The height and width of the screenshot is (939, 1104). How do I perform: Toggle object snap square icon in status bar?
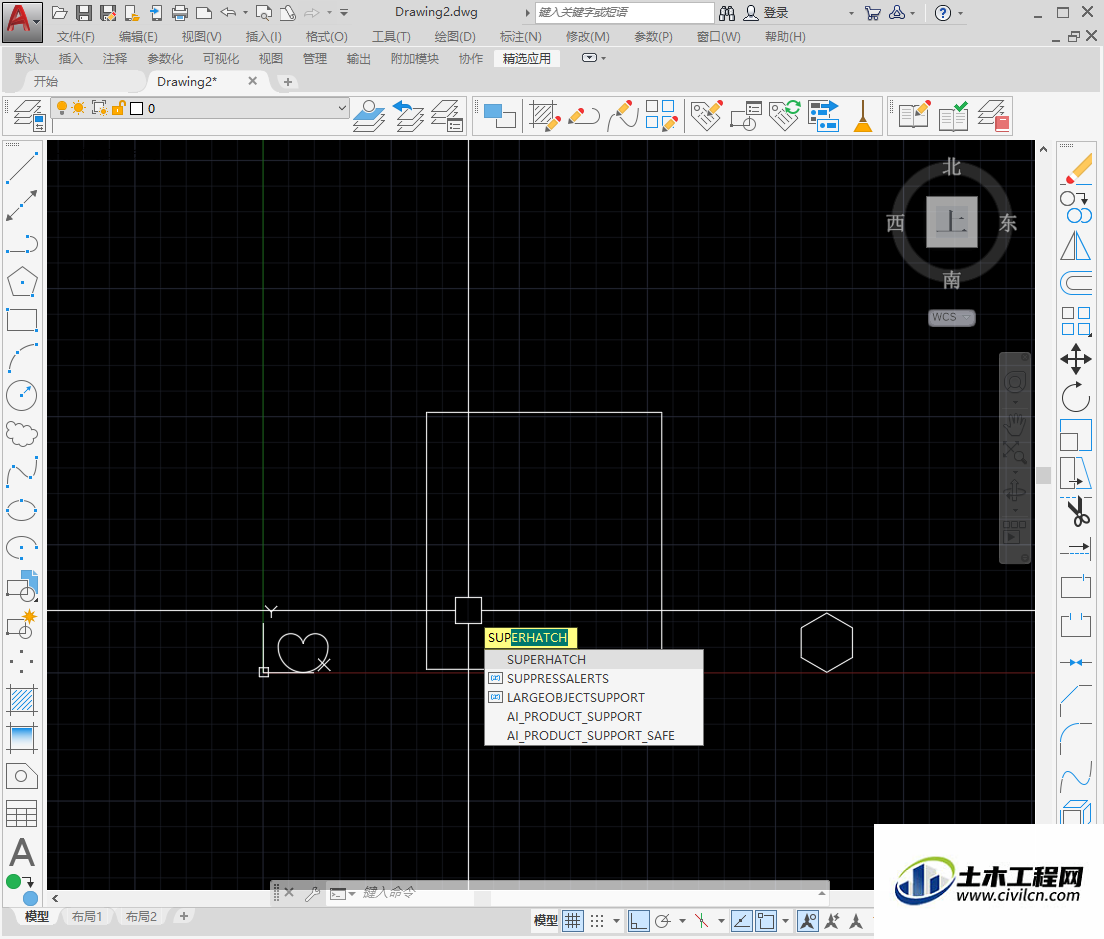tap(766, 921)
